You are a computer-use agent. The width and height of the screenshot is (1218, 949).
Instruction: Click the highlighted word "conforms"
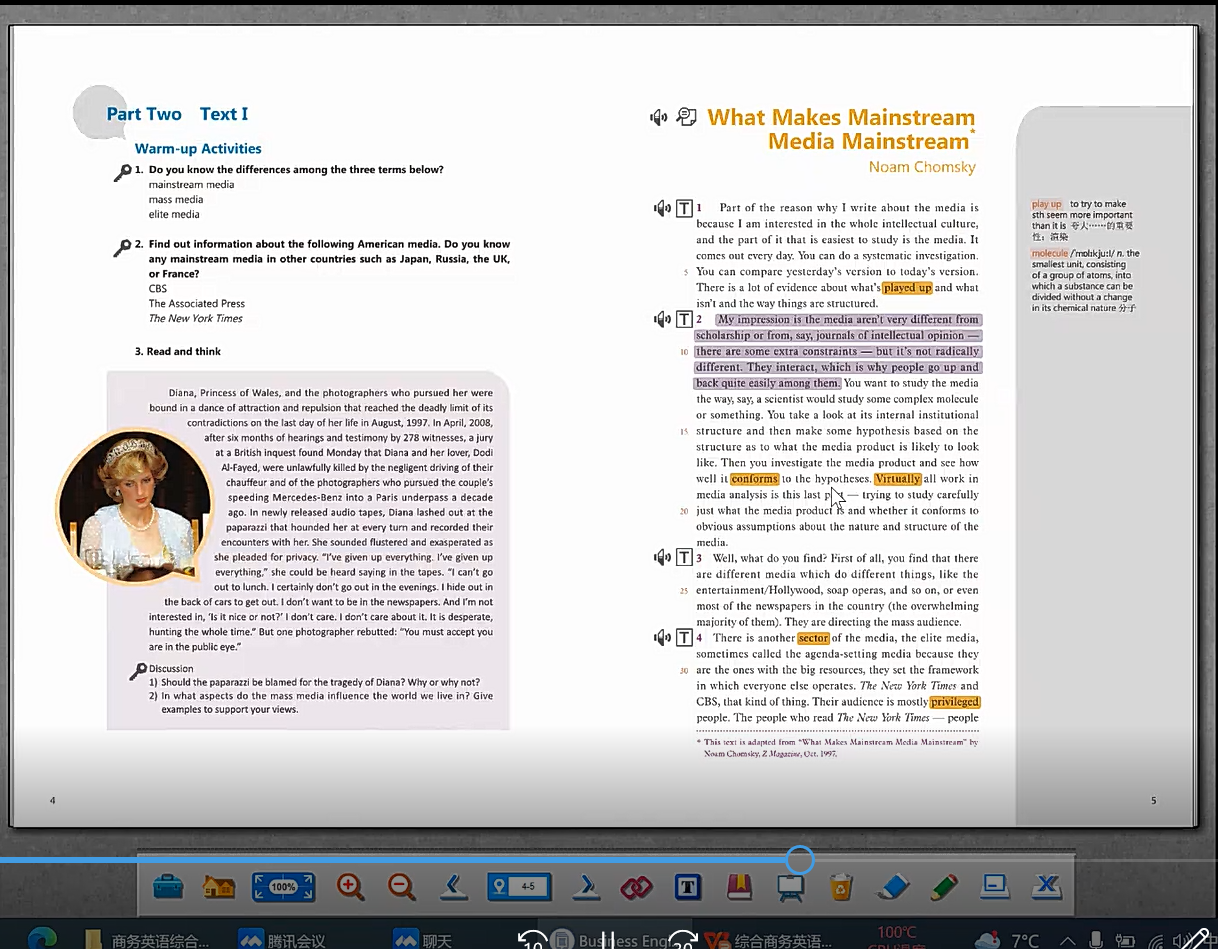754,479
